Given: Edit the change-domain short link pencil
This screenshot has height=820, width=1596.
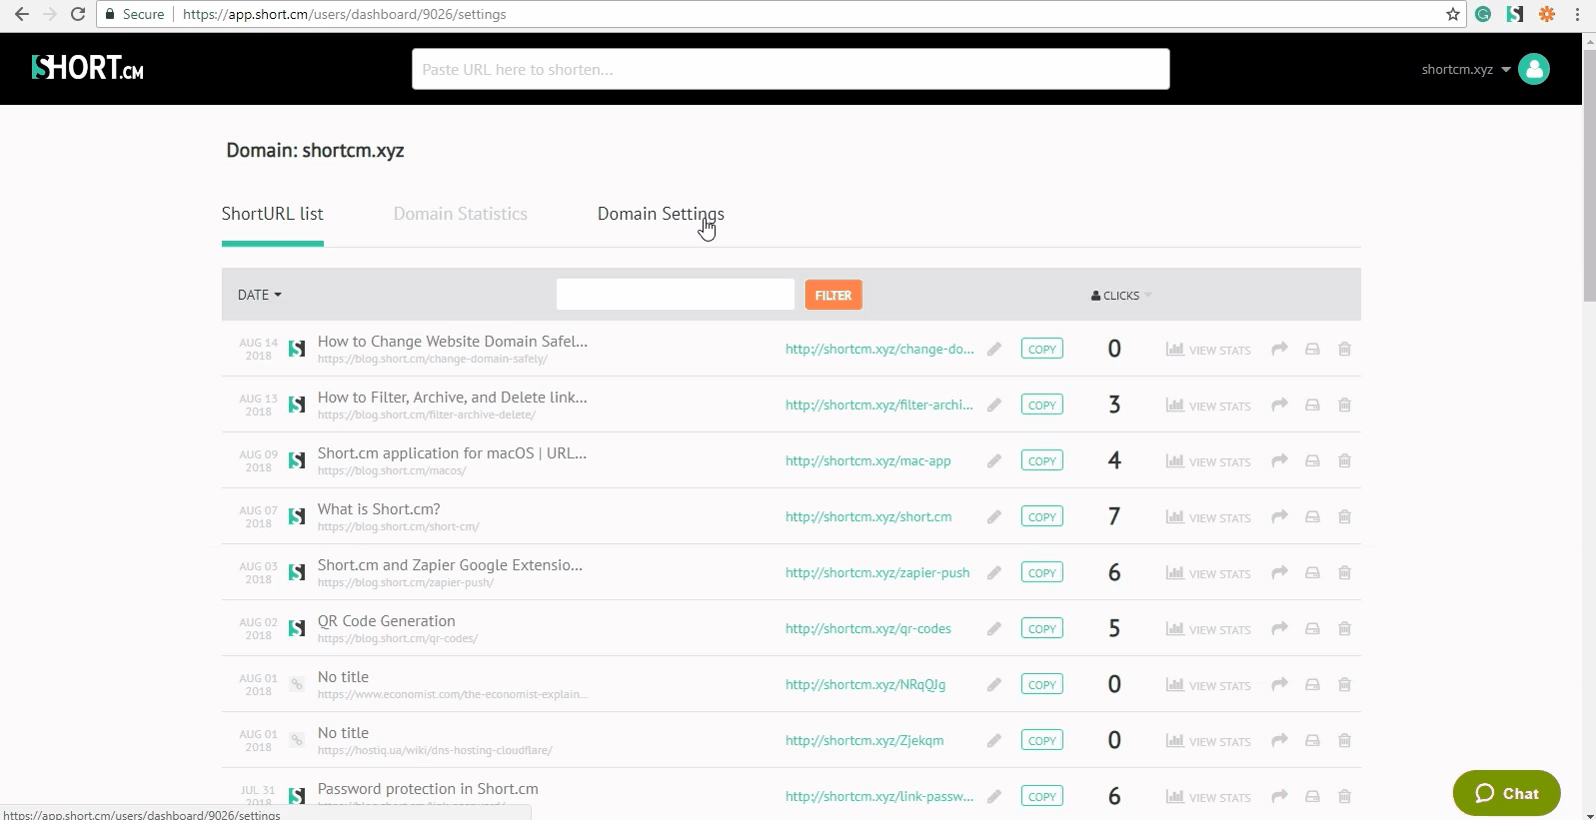Looking at the screenshot, I should [994, 349].
